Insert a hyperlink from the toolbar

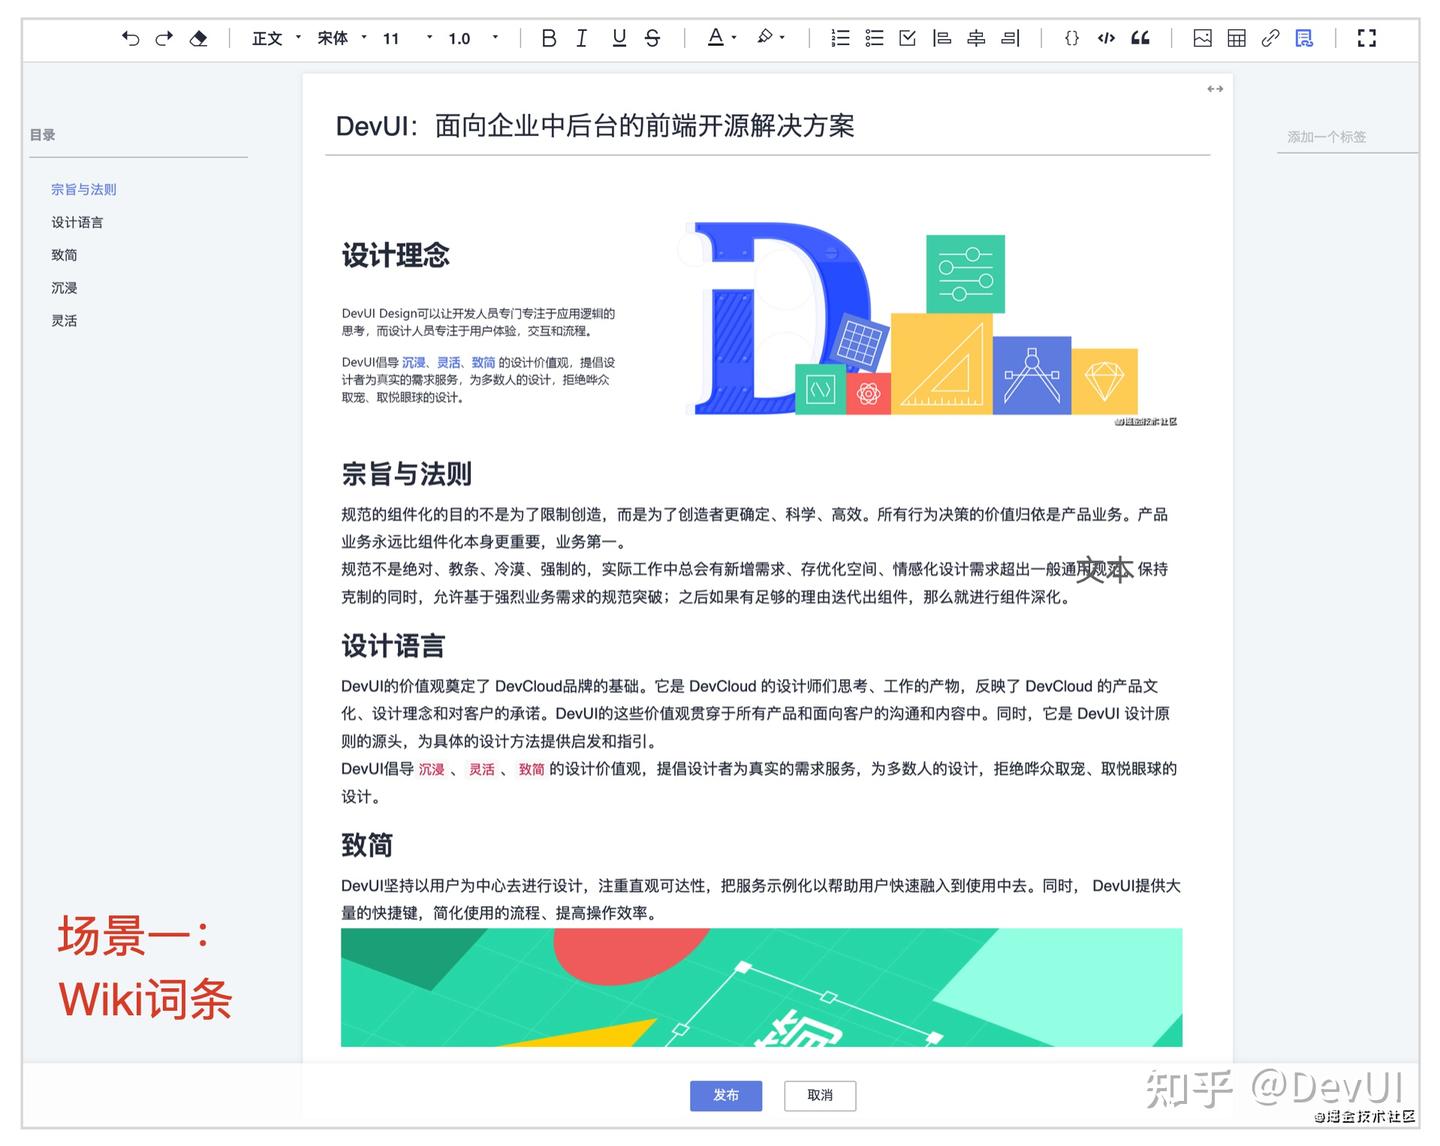click(1270, 38)
